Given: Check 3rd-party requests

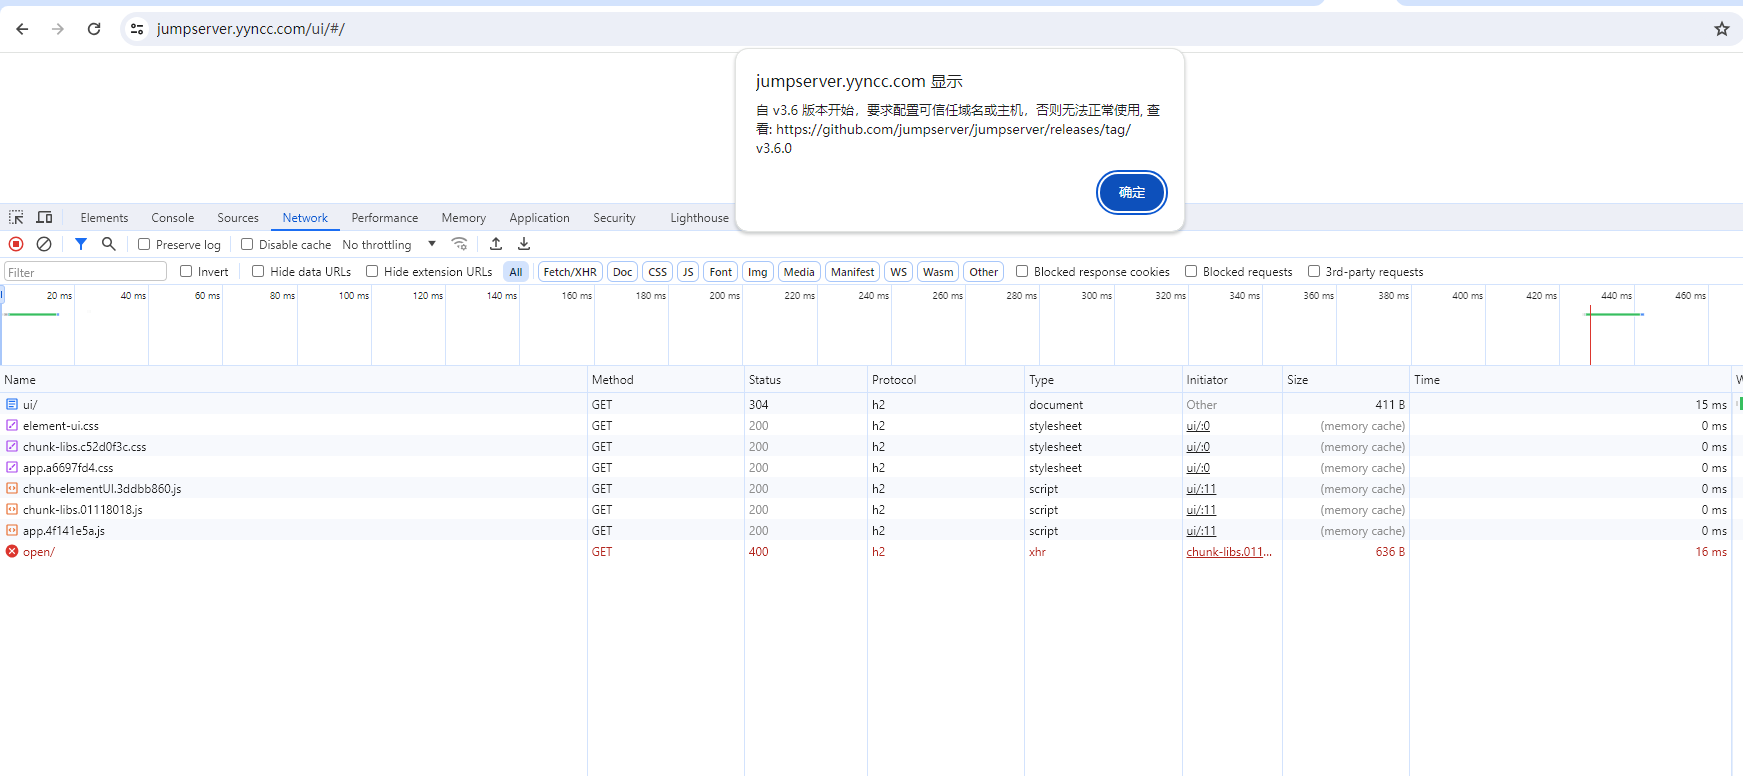Looking at the screenshot, I should coord(1314,271).
